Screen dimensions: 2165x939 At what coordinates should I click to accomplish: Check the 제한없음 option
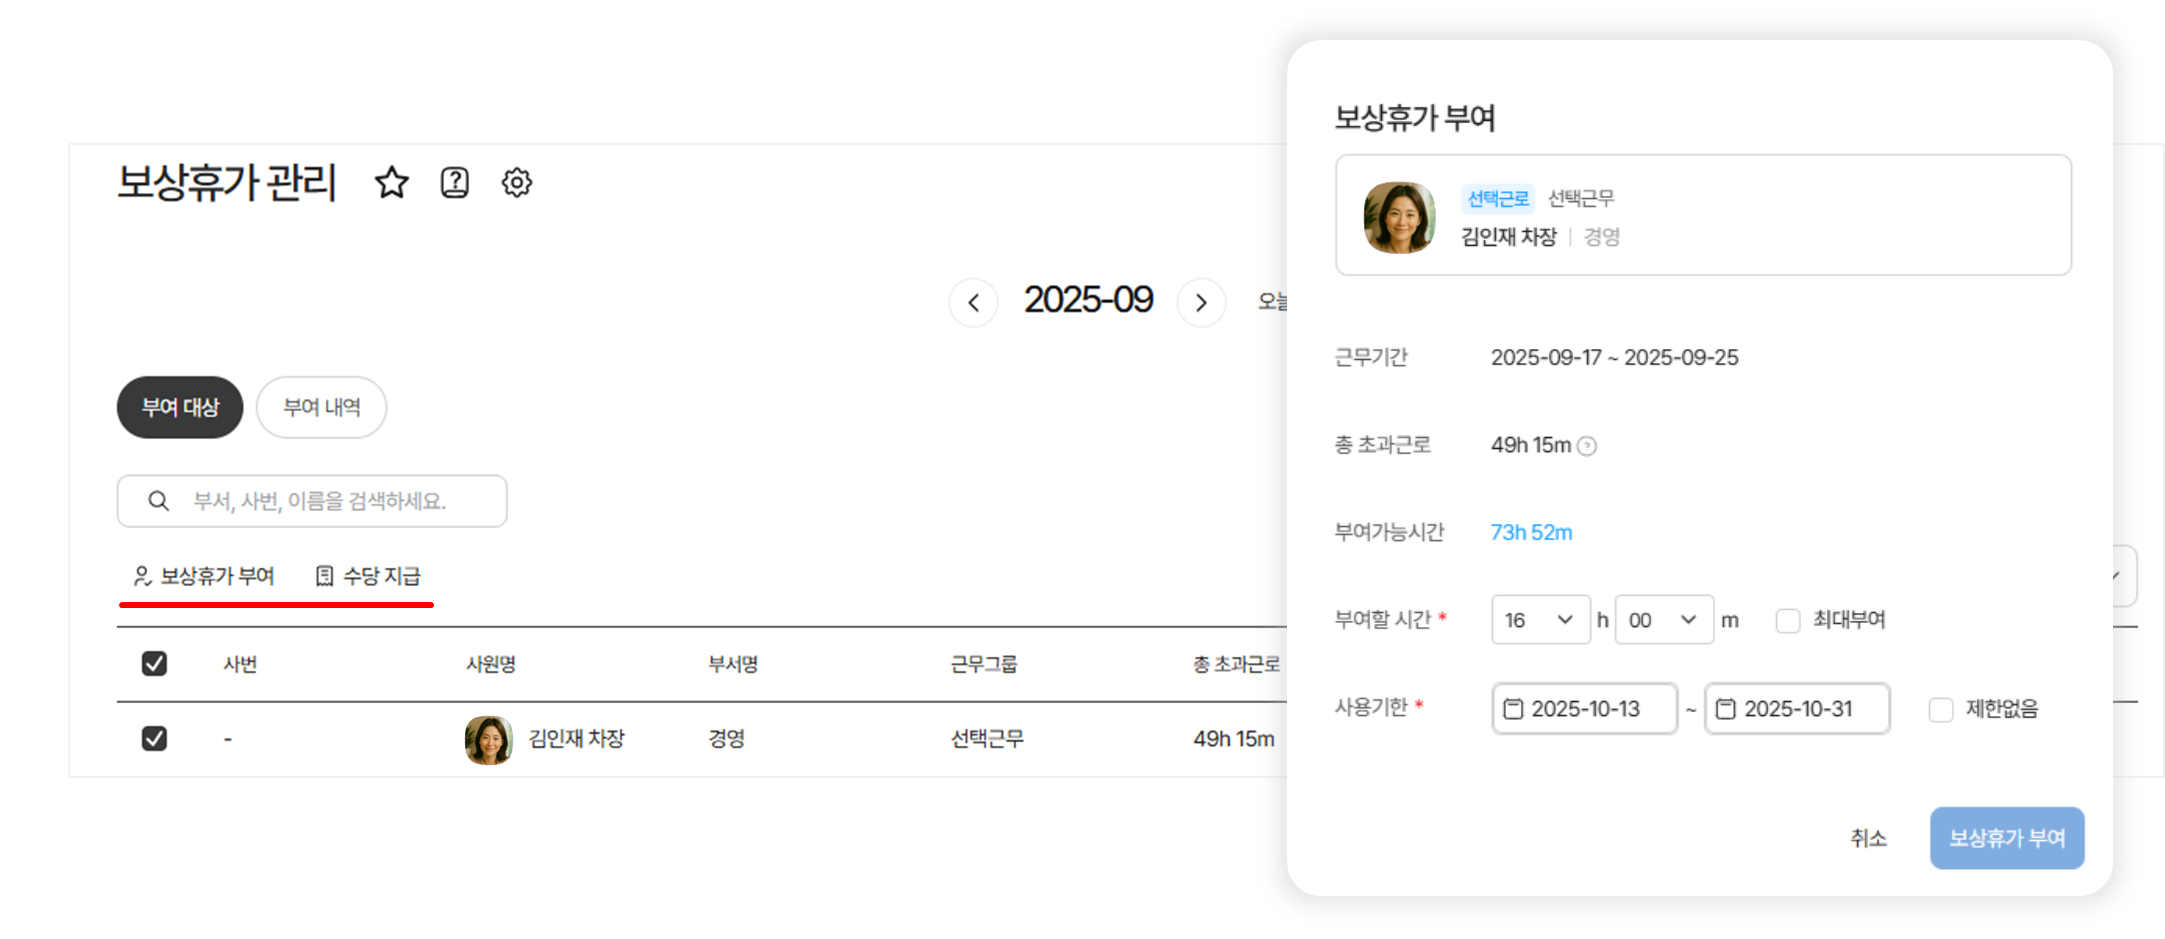1941,710
